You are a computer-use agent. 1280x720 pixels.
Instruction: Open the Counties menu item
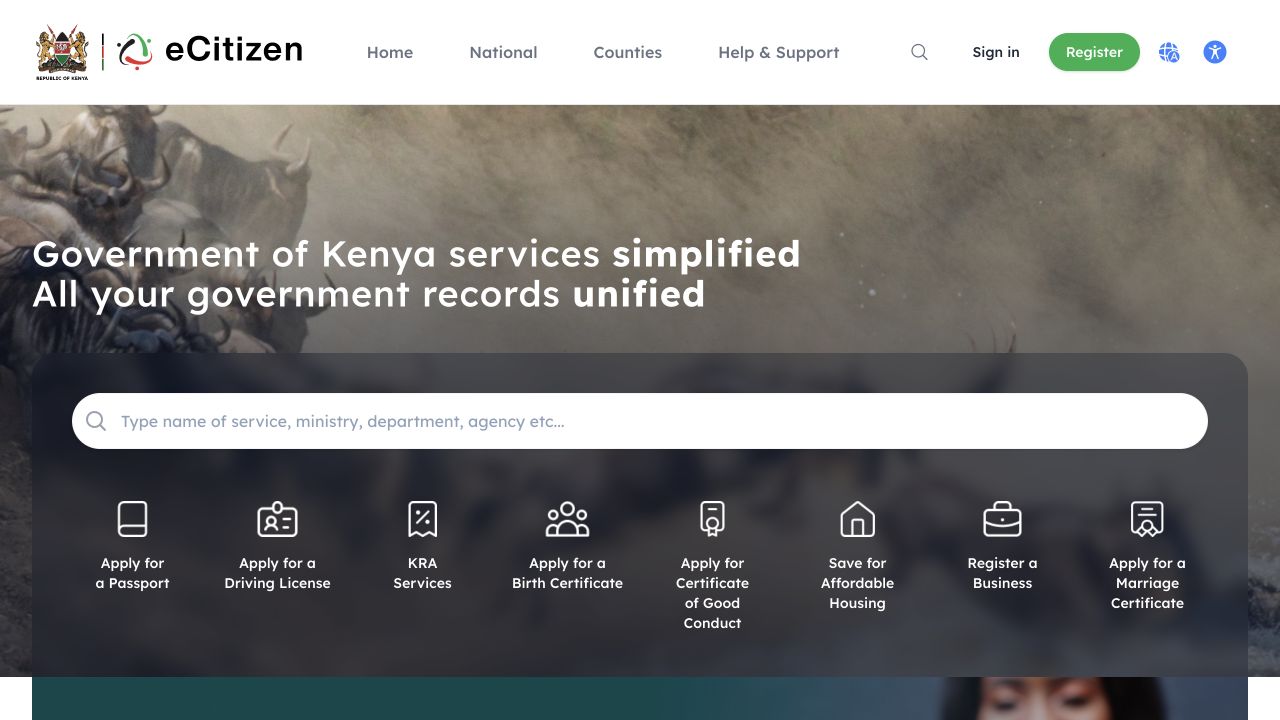pos(627,52)
